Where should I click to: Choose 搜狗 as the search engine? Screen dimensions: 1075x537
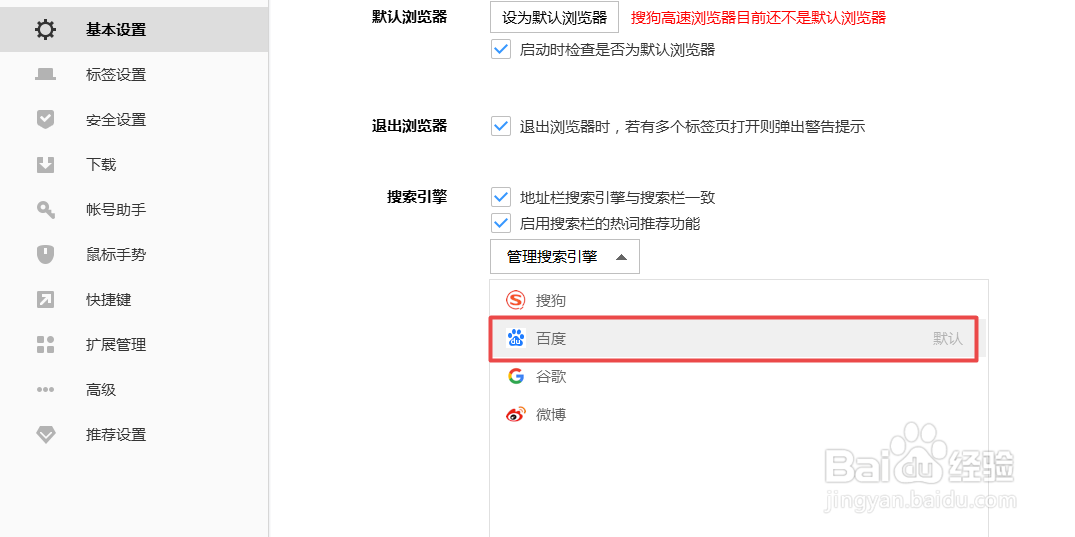[739, 300]
